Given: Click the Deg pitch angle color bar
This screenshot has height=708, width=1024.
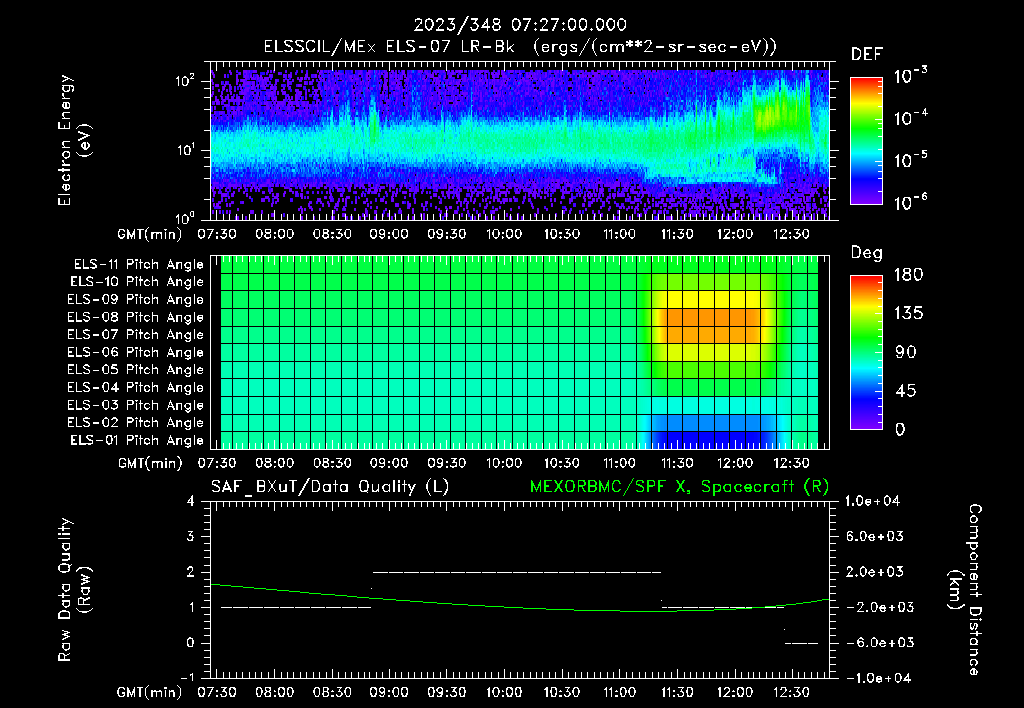Looking at the screenshot, I should [x=867, y=353].
